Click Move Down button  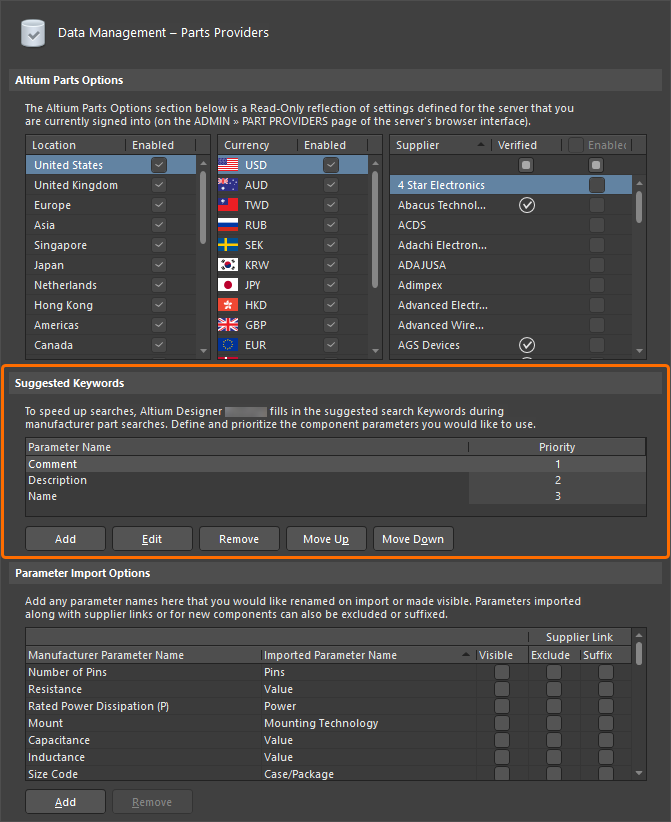coord(413,539)
